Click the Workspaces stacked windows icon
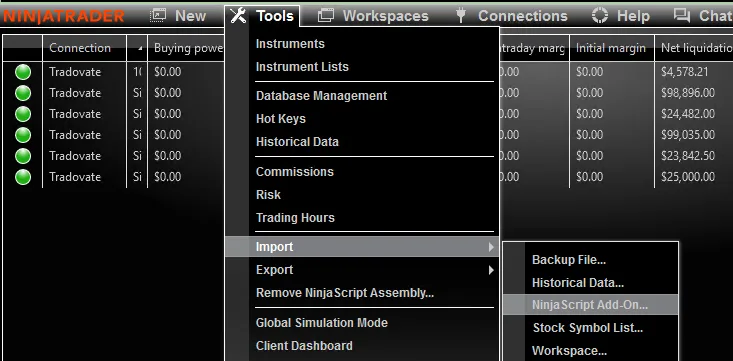The image size is (733, 361). 326,16
